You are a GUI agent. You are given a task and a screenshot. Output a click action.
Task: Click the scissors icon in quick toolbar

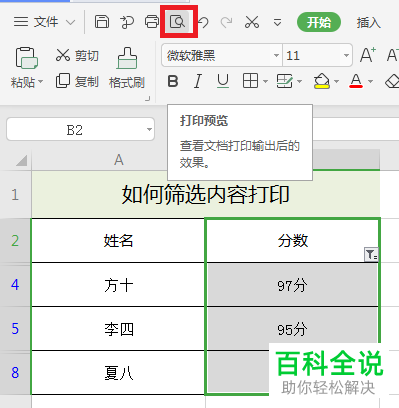coord(252,22)
